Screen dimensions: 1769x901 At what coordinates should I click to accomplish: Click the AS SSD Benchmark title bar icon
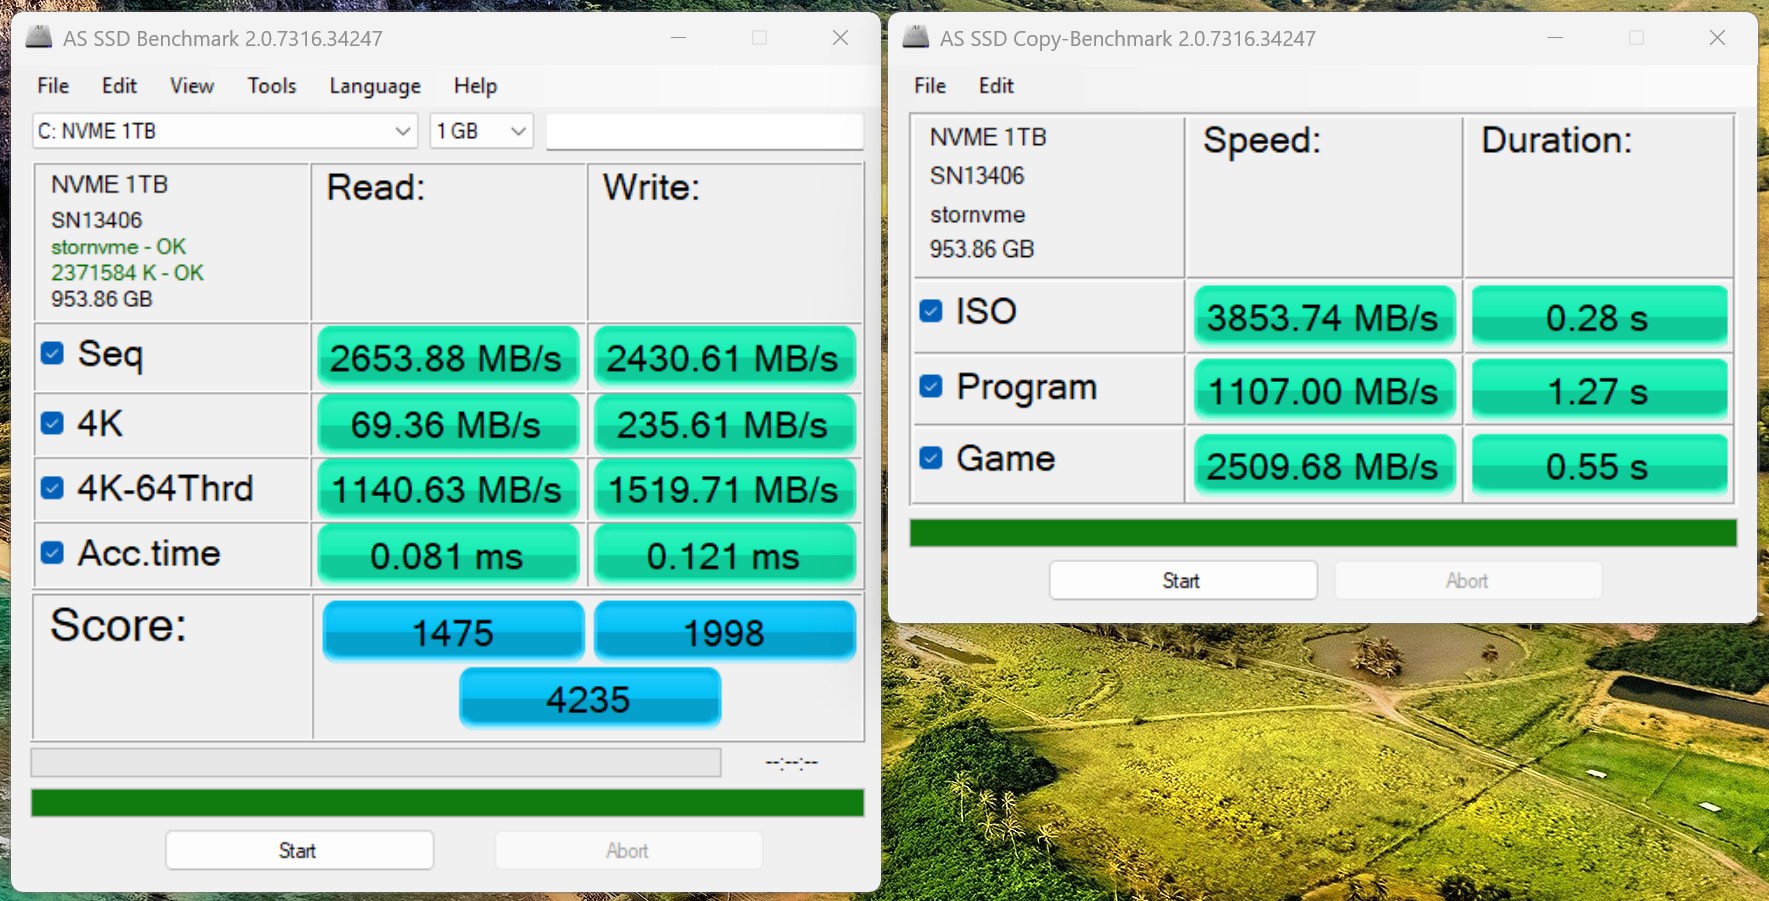39,38
